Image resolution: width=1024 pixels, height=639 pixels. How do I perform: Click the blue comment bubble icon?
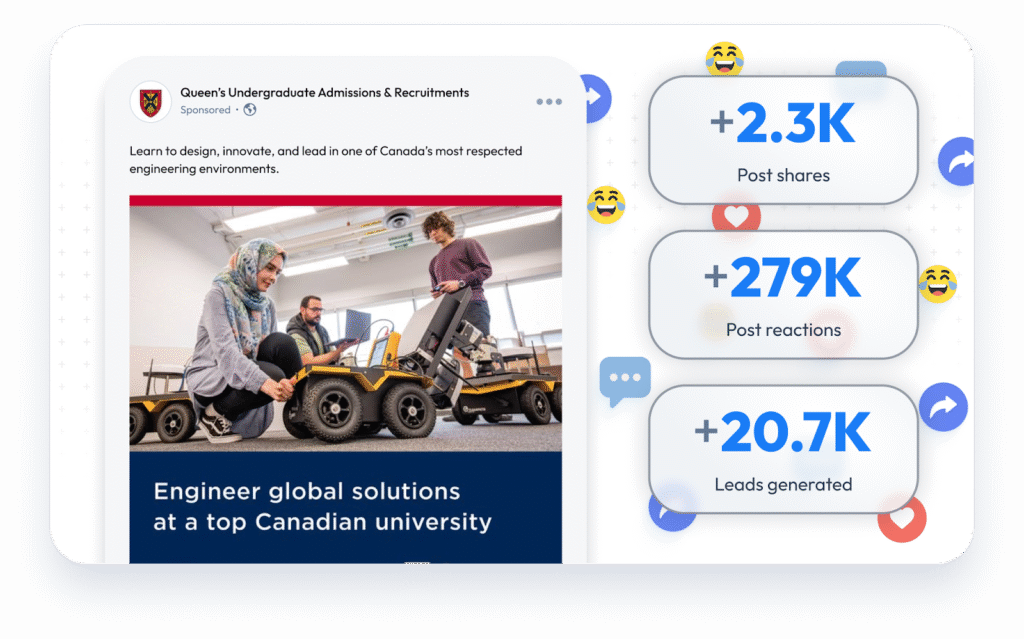[625, 381]
